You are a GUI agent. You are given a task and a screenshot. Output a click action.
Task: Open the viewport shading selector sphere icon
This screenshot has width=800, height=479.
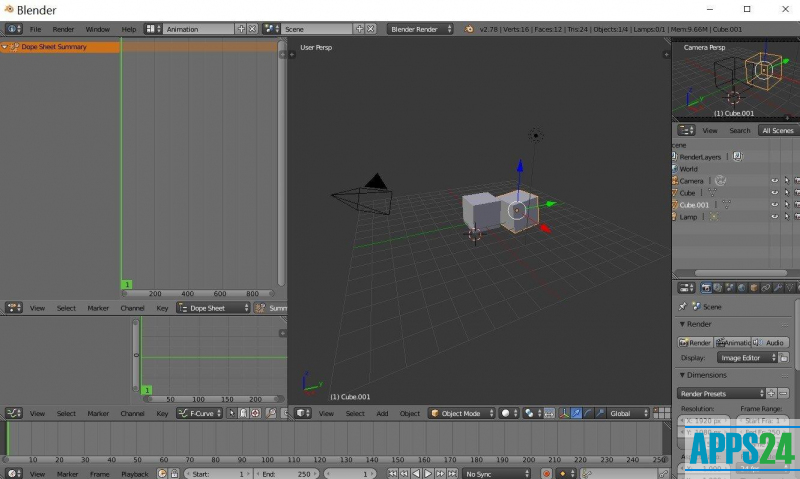508,413
